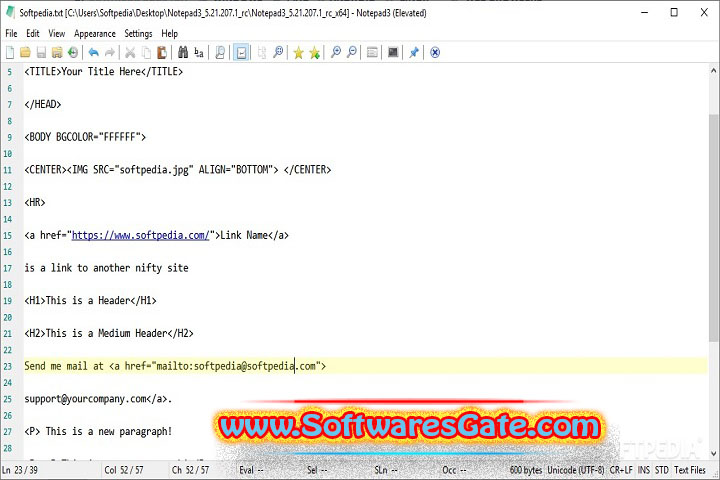Click the blue Exit icon in toolbar
Viewport: 720px width, 480px height.
435,52
